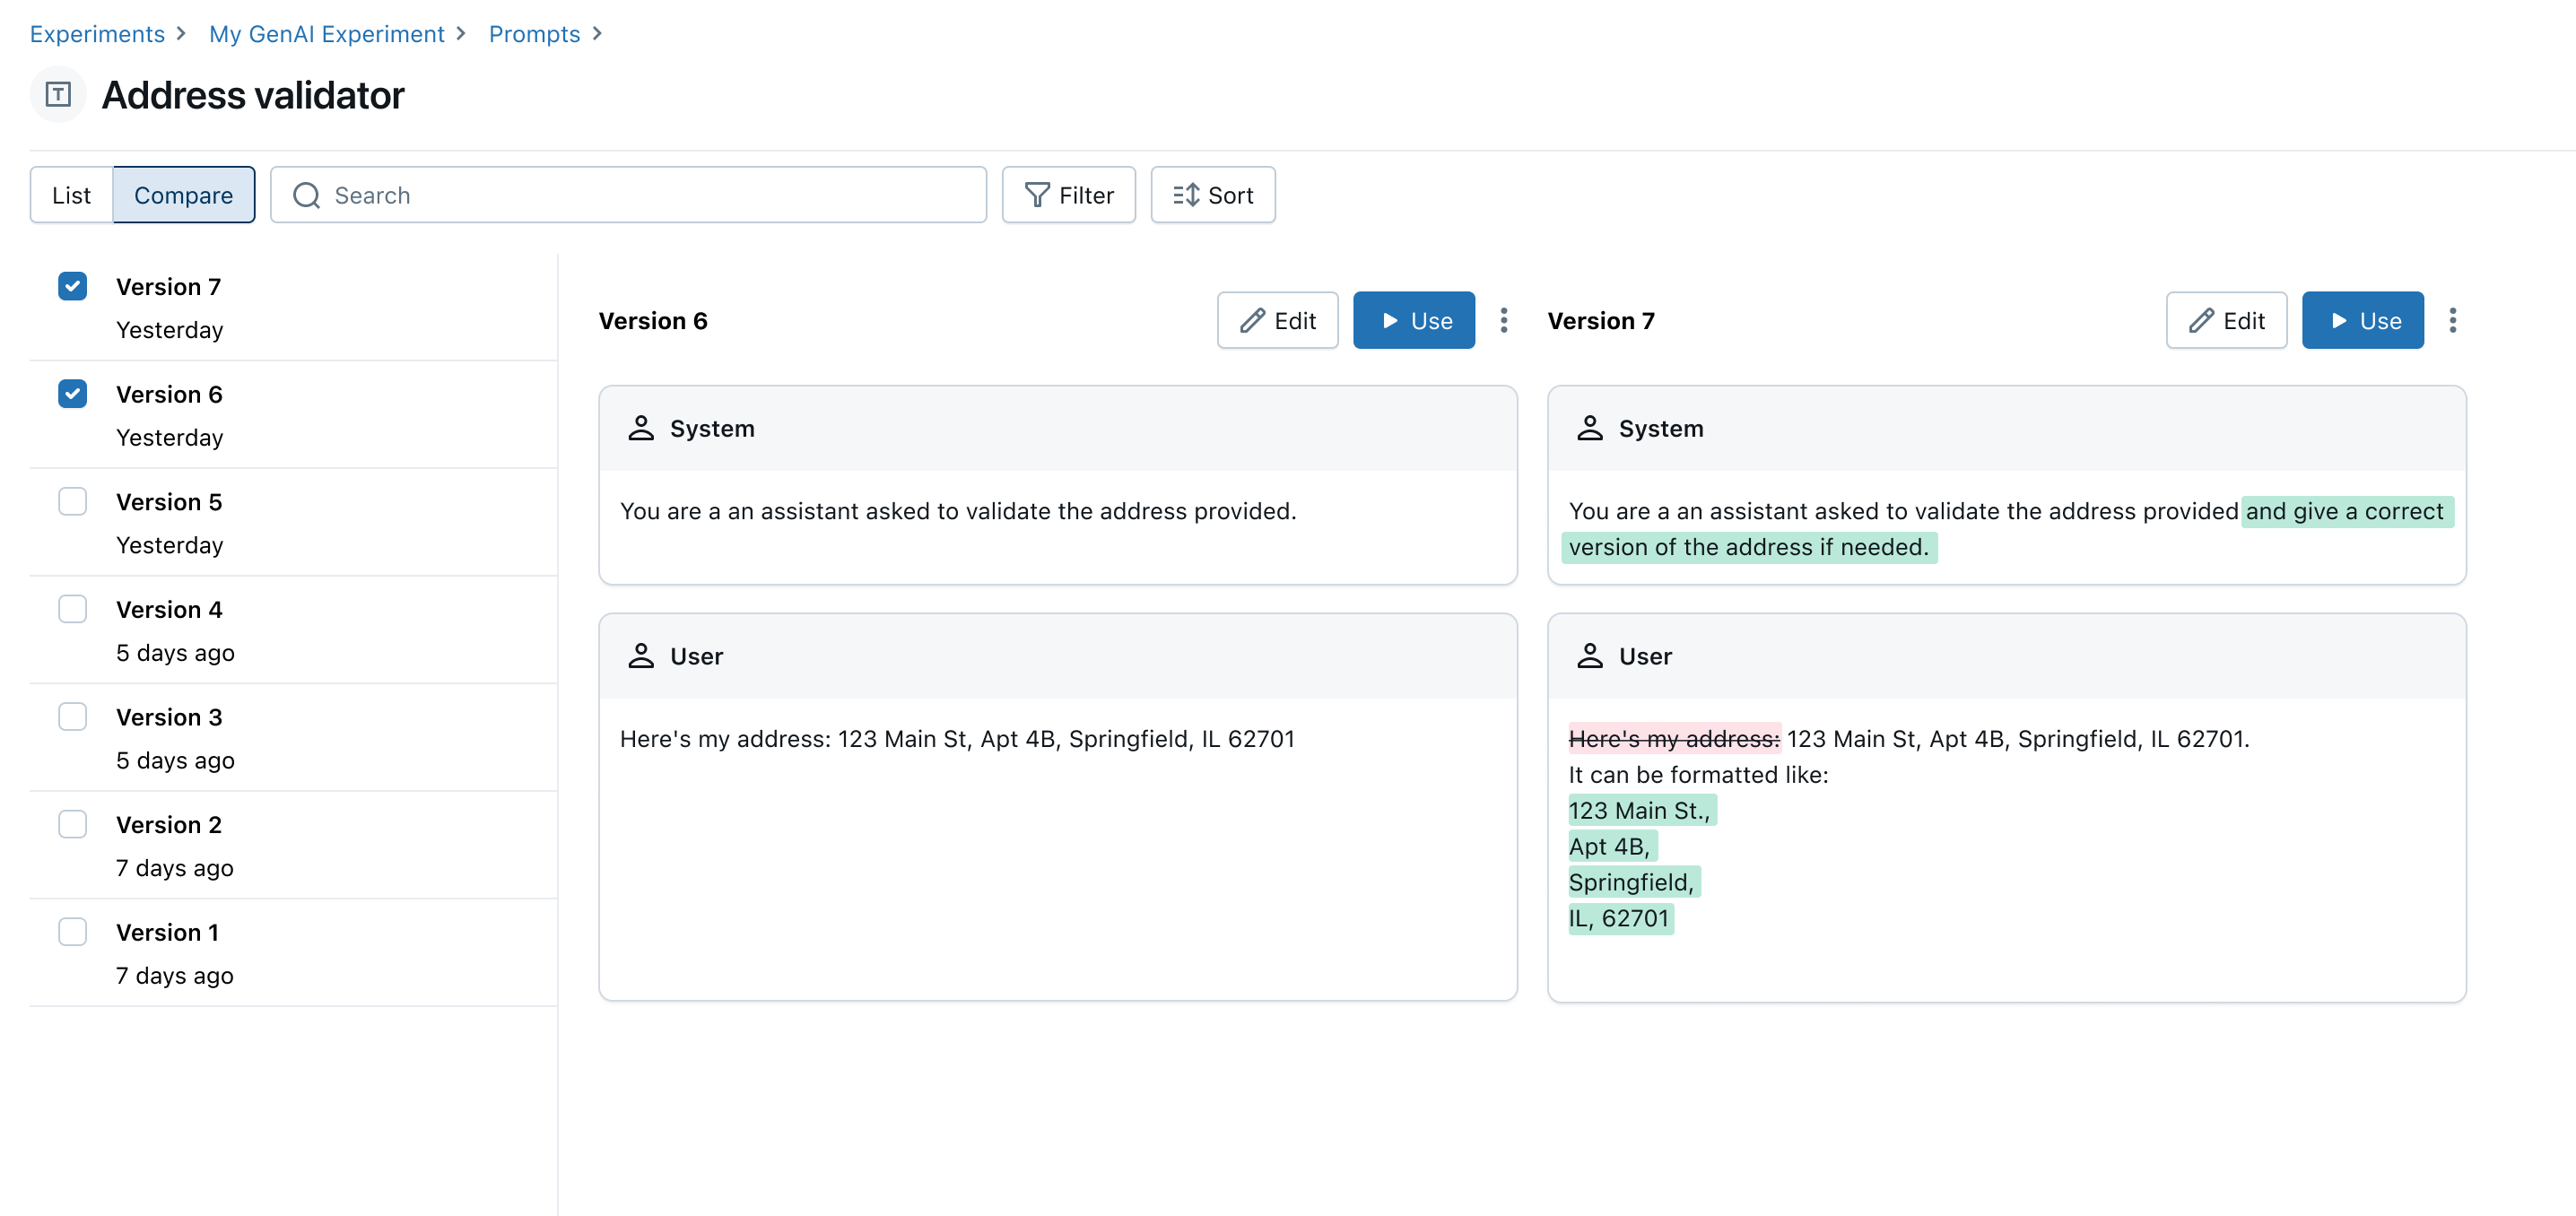This screenshot has width=2576, height=1216.
Task: Click the chevron after Prompts breadcrumb
Action: point(597,33)
